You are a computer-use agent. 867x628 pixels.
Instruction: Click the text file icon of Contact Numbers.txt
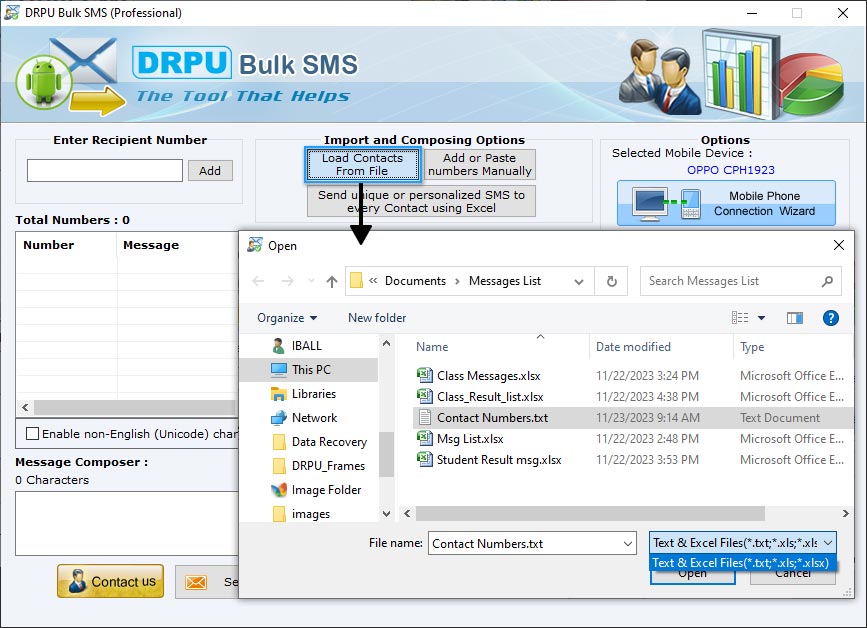[x=424, y=417]
